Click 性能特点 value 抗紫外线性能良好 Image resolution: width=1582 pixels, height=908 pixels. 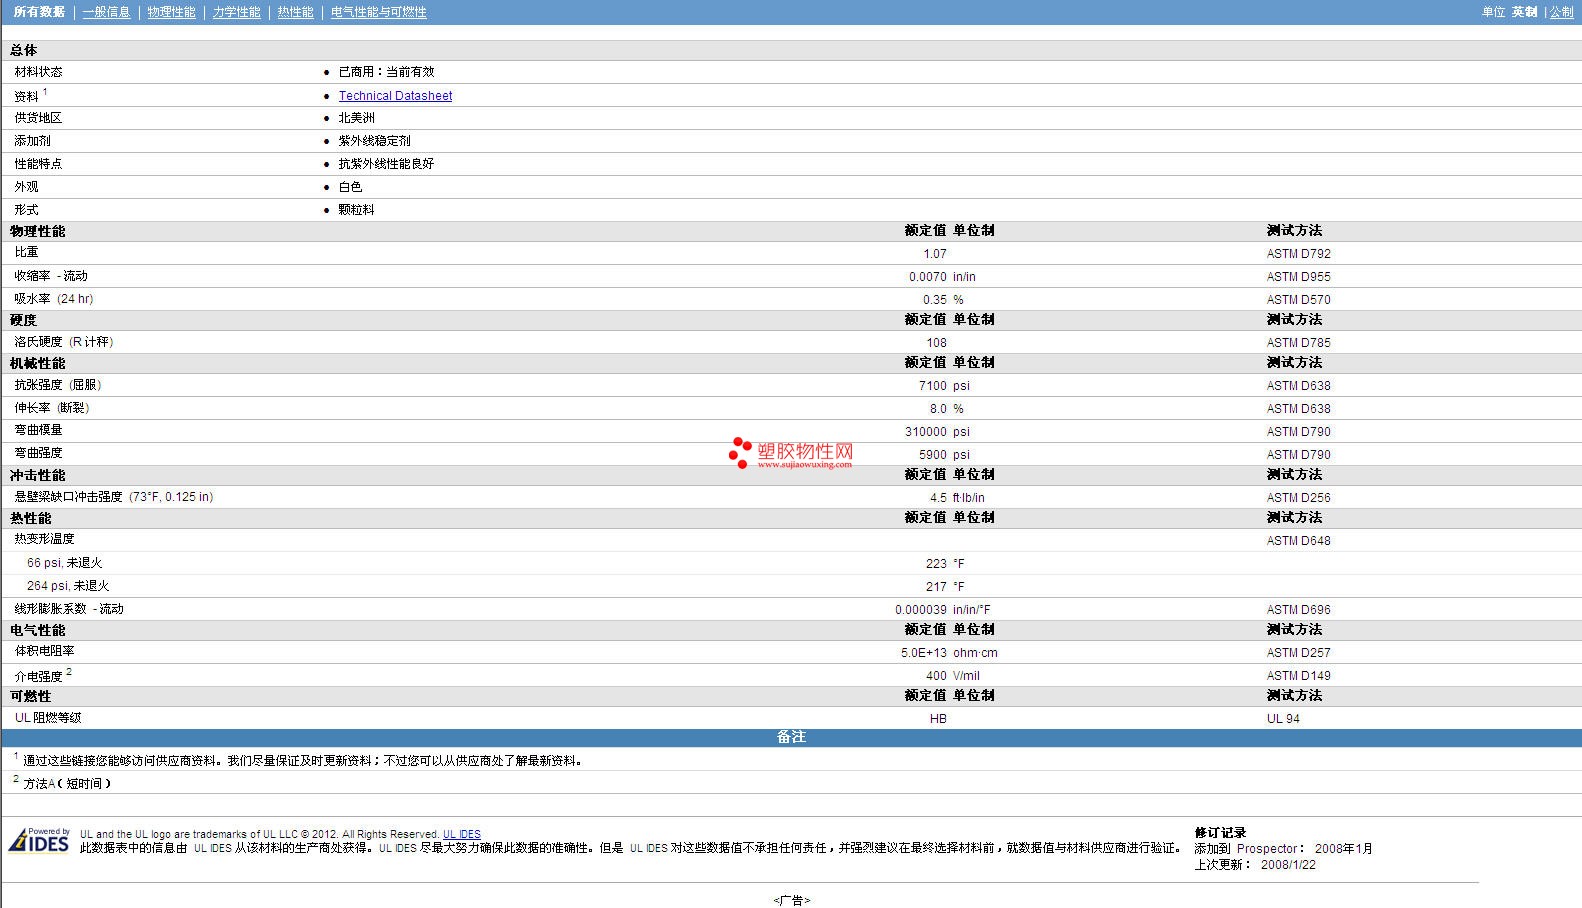click(x=386, y=164)
